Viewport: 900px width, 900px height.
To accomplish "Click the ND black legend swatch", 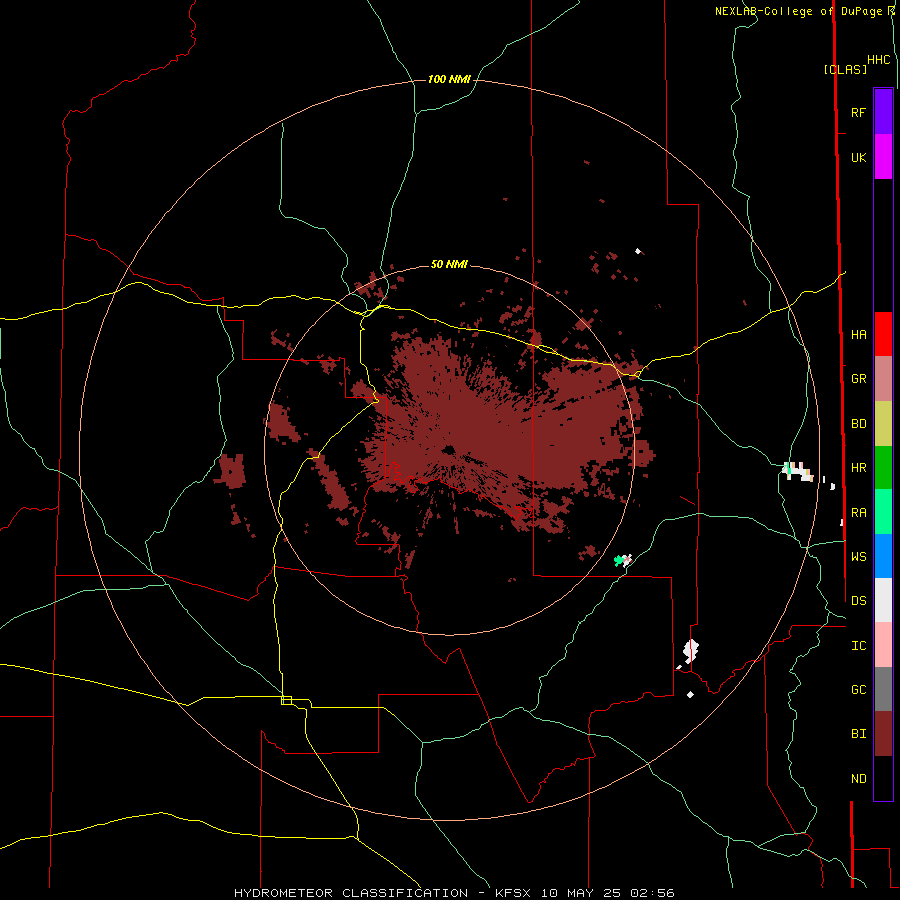I will (883, 778).
